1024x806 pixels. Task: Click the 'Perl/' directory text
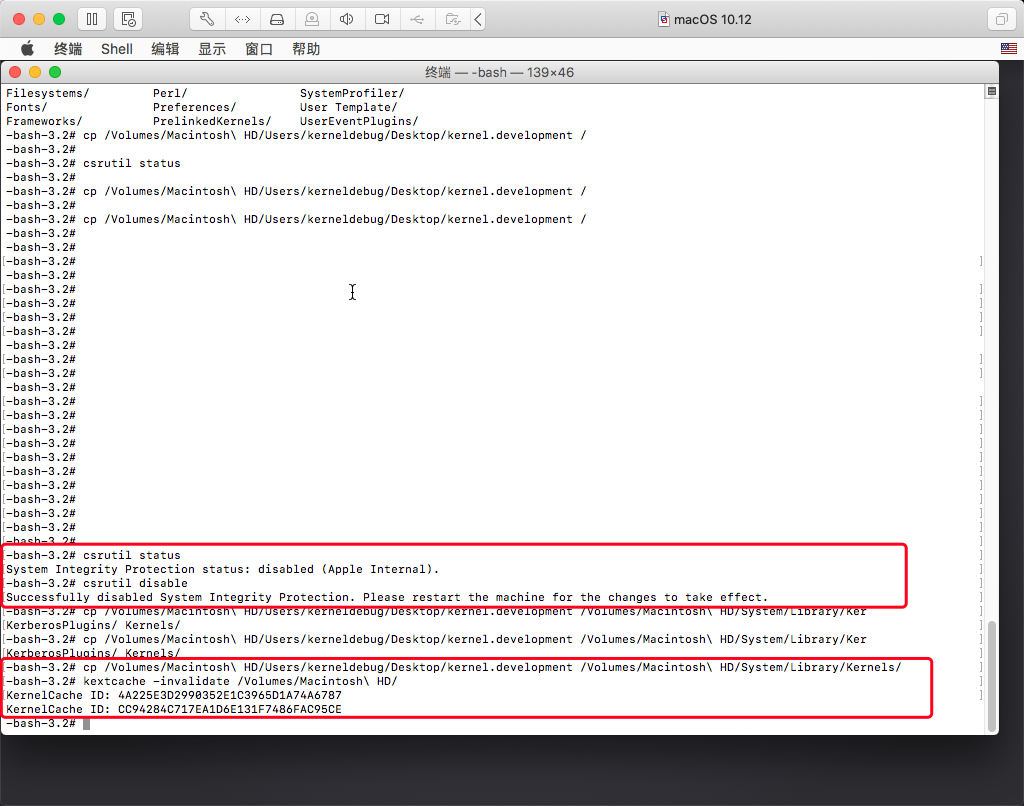click(x=170, y=93)
